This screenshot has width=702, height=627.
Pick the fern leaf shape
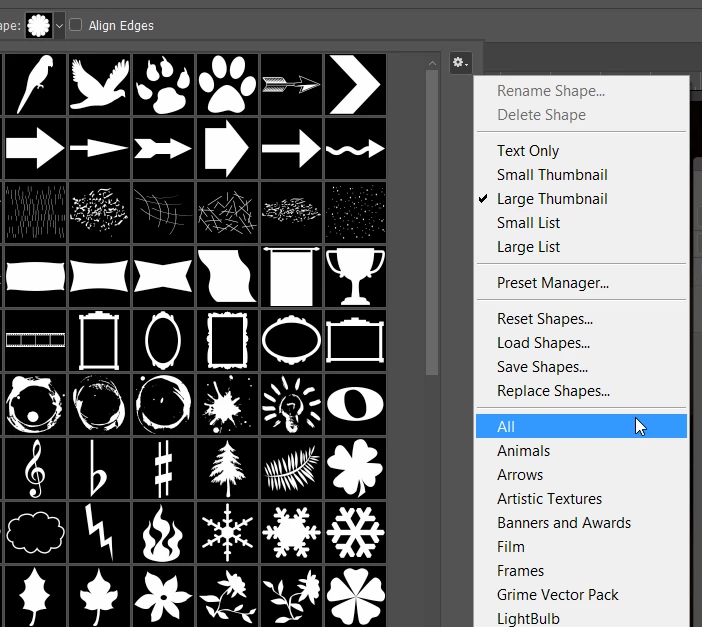coord(291,468)
